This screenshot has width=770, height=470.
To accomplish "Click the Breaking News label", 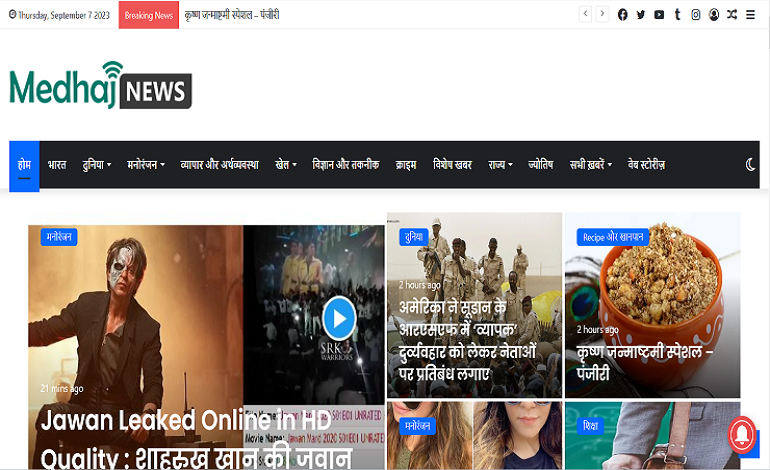I will (x=149, y=15).
